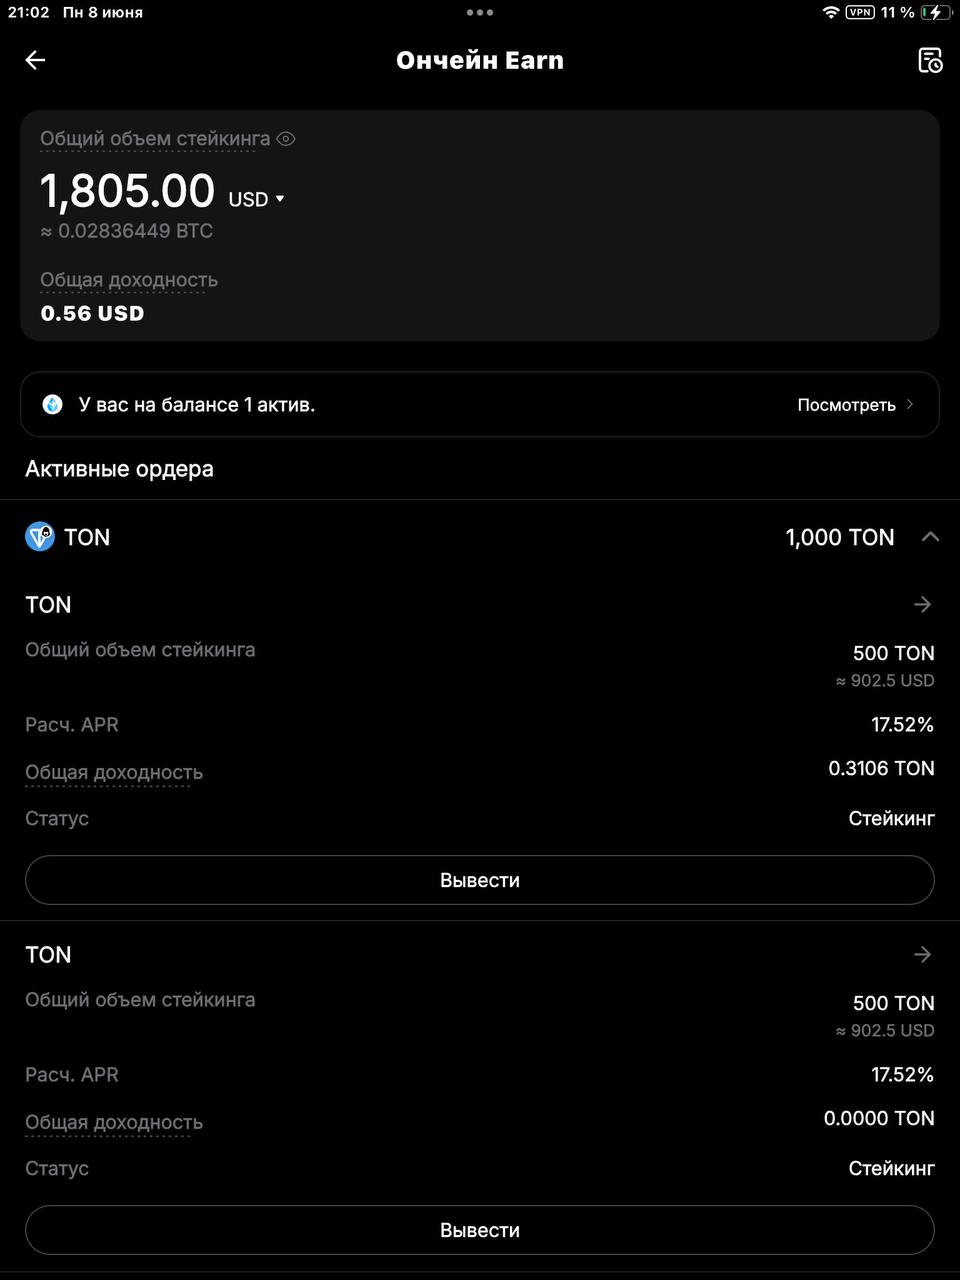This screenshot has height=1280, width=960.
Task: Tap the battery status icon
Action: click(x=936, y=12)
